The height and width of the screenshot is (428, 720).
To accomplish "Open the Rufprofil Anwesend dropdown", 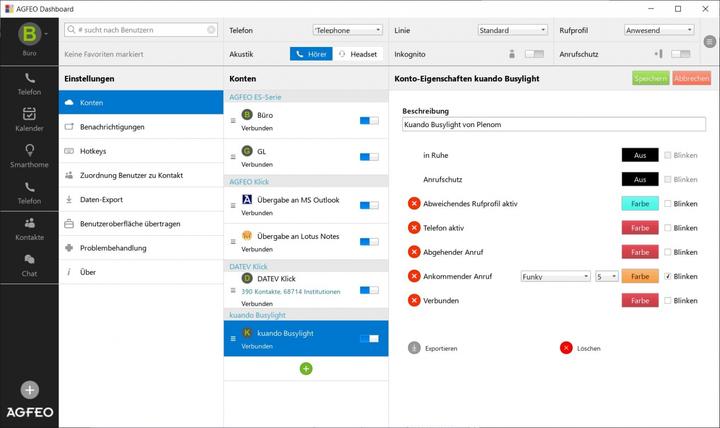I will [659, 30].
